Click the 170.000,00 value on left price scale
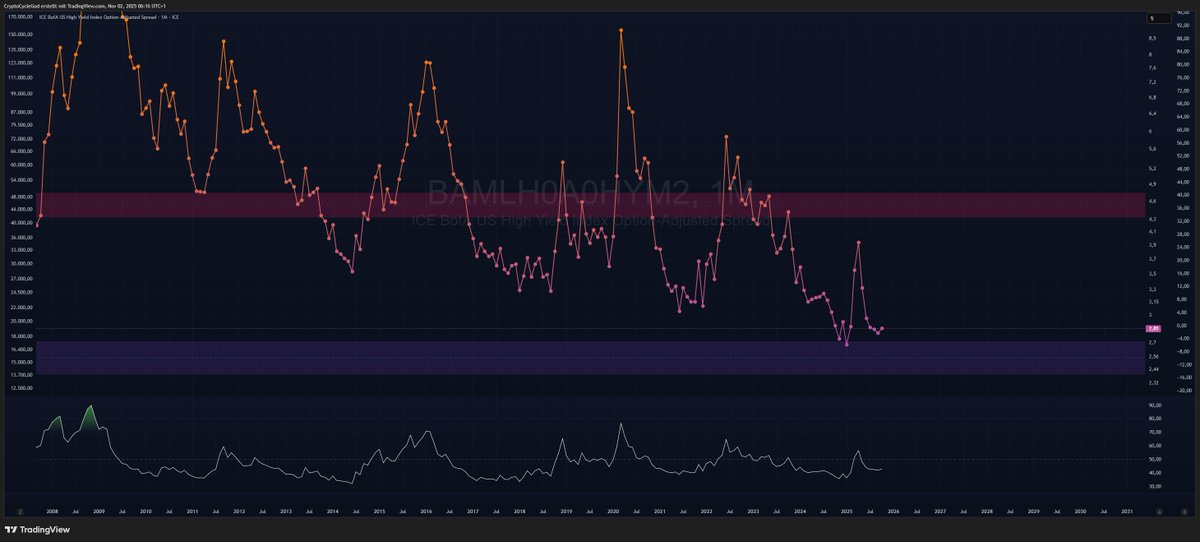This screenshot has height=542, width=1200. [x=20, y=17]
